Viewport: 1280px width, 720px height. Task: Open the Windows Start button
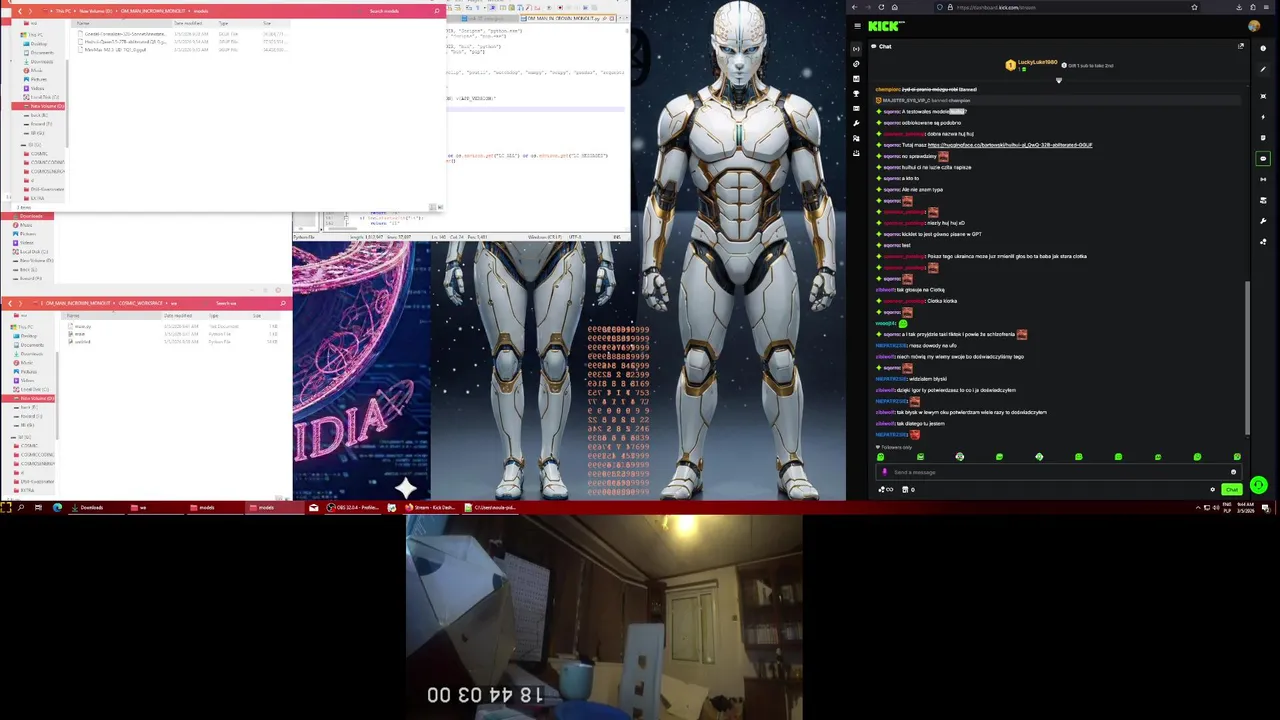pos(5,508)
